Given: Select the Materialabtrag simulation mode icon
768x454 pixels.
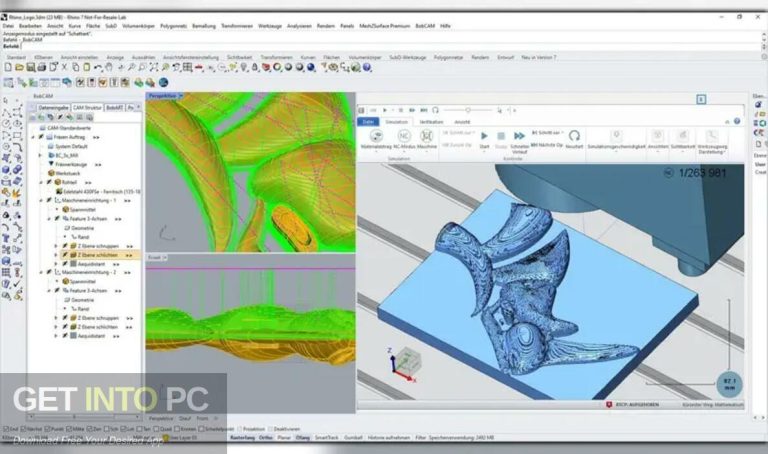Looking at the screenshot, I should (377, 136).
